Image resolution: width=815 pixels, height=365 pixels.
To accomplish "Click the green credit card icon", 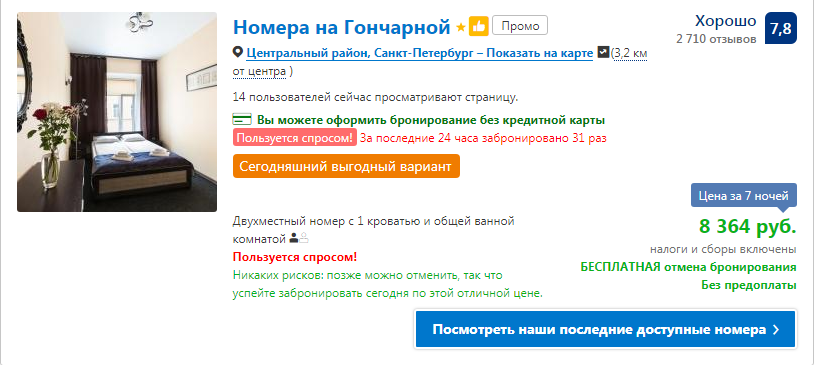I will click(x=242, y=120).
